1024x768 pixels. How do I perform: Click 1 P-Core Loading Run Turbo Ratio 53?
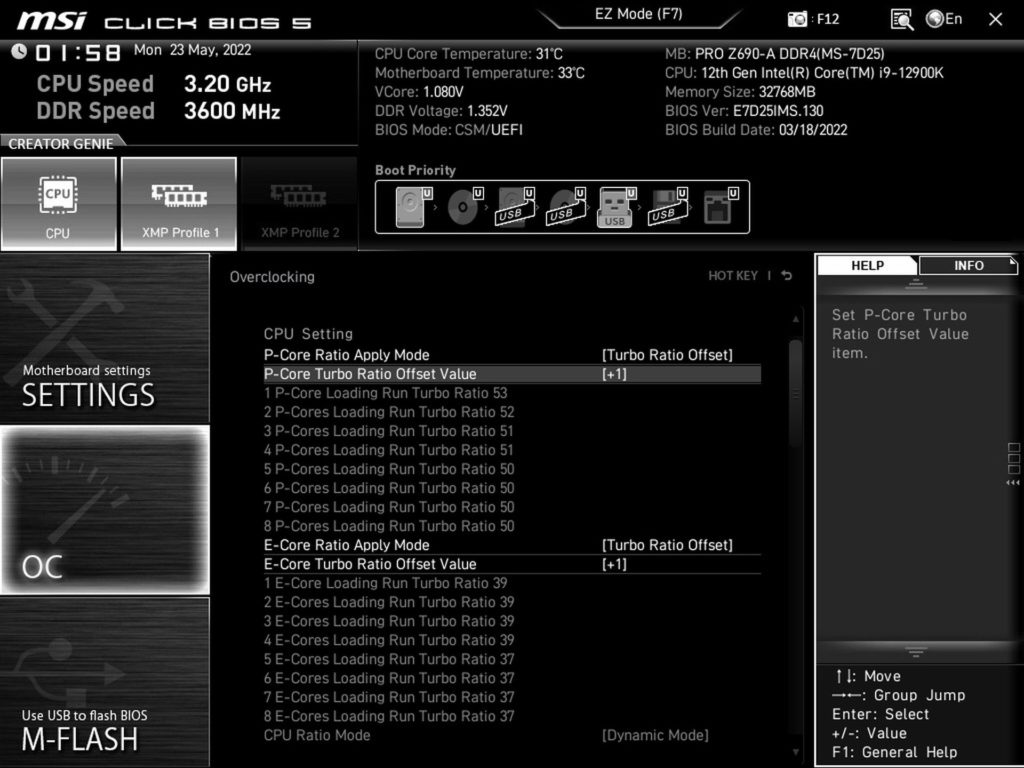click(385, 393)
